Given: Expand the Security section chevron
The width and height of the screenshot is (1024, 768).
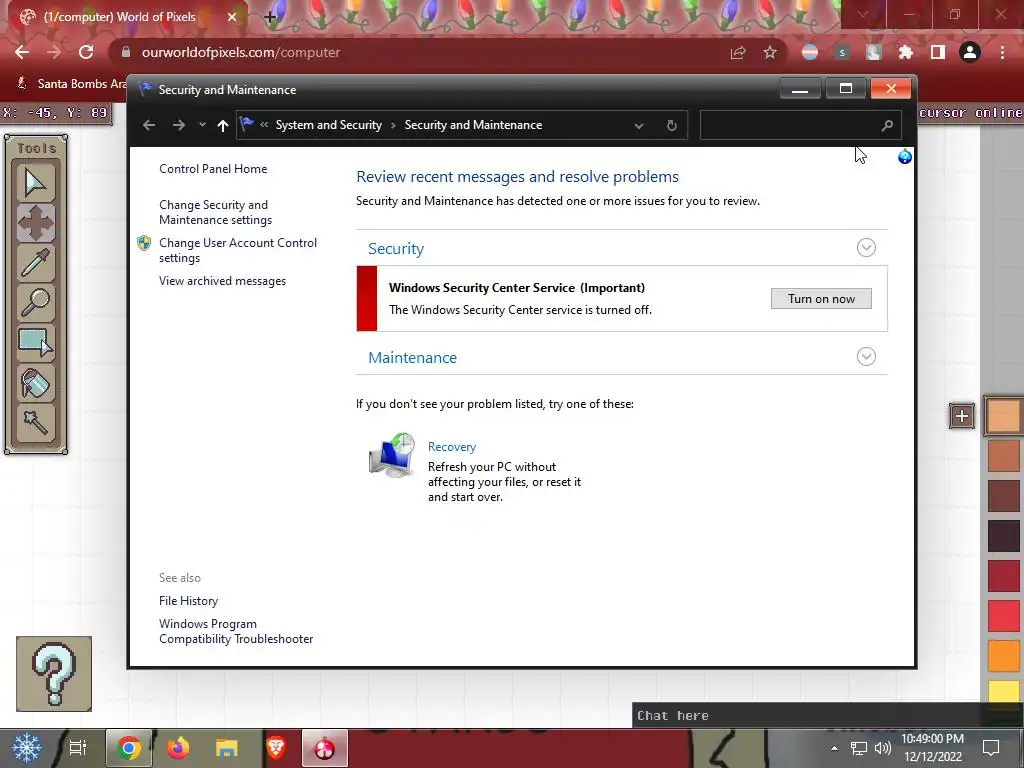Looking at the screenshot, I should pos(866,248).
